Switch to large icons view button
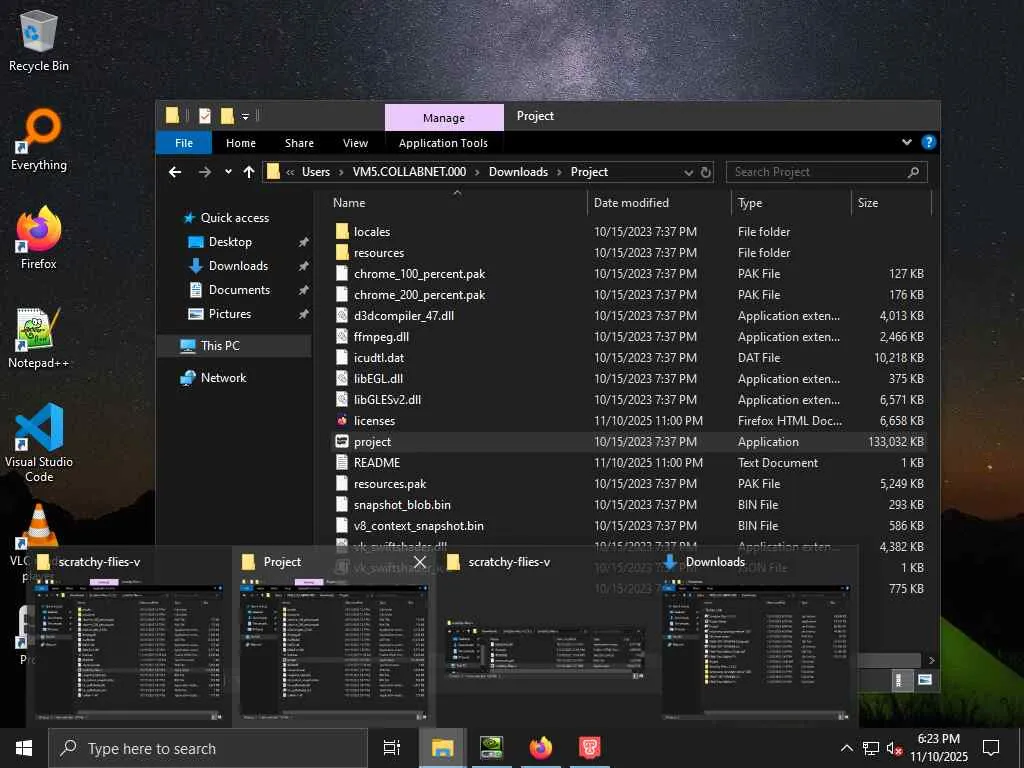Screen dimensions: 1024x768 pos(924,680)
